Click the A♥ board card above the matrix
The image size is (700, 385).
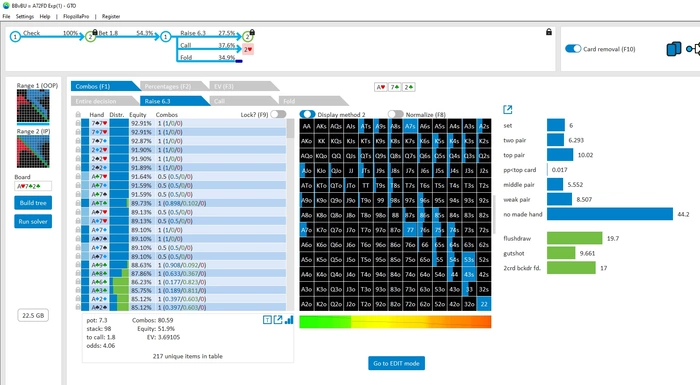381,87
